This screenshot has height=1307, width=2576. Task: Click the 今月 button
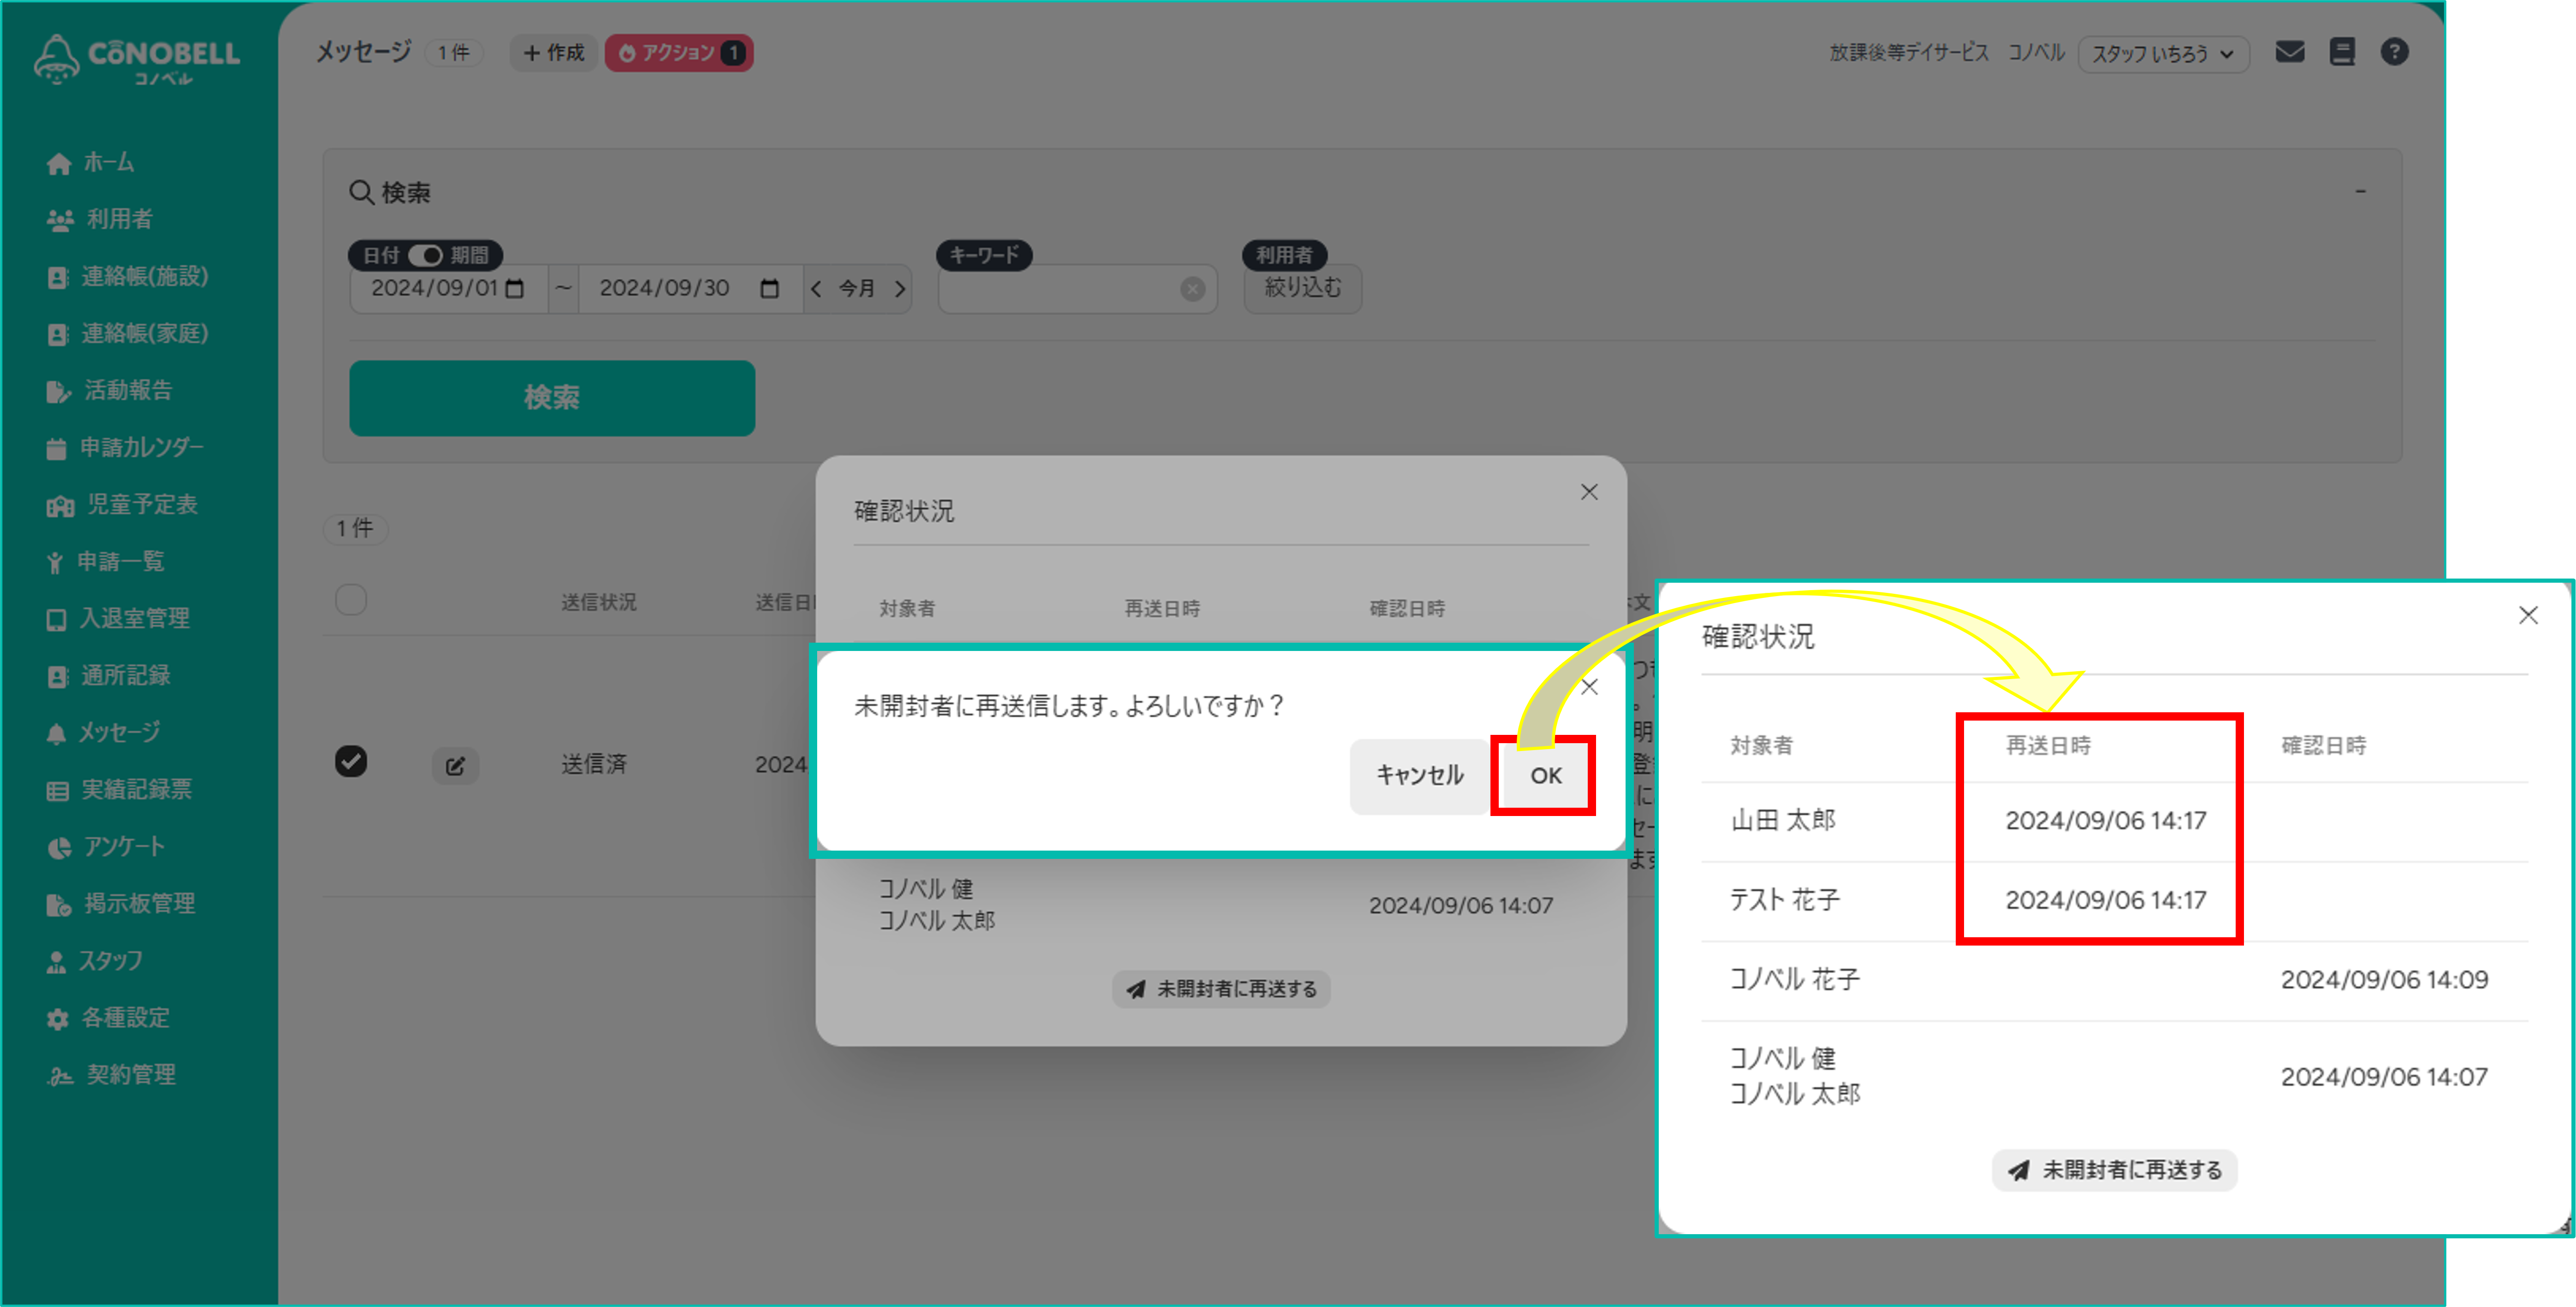[857, 289]
